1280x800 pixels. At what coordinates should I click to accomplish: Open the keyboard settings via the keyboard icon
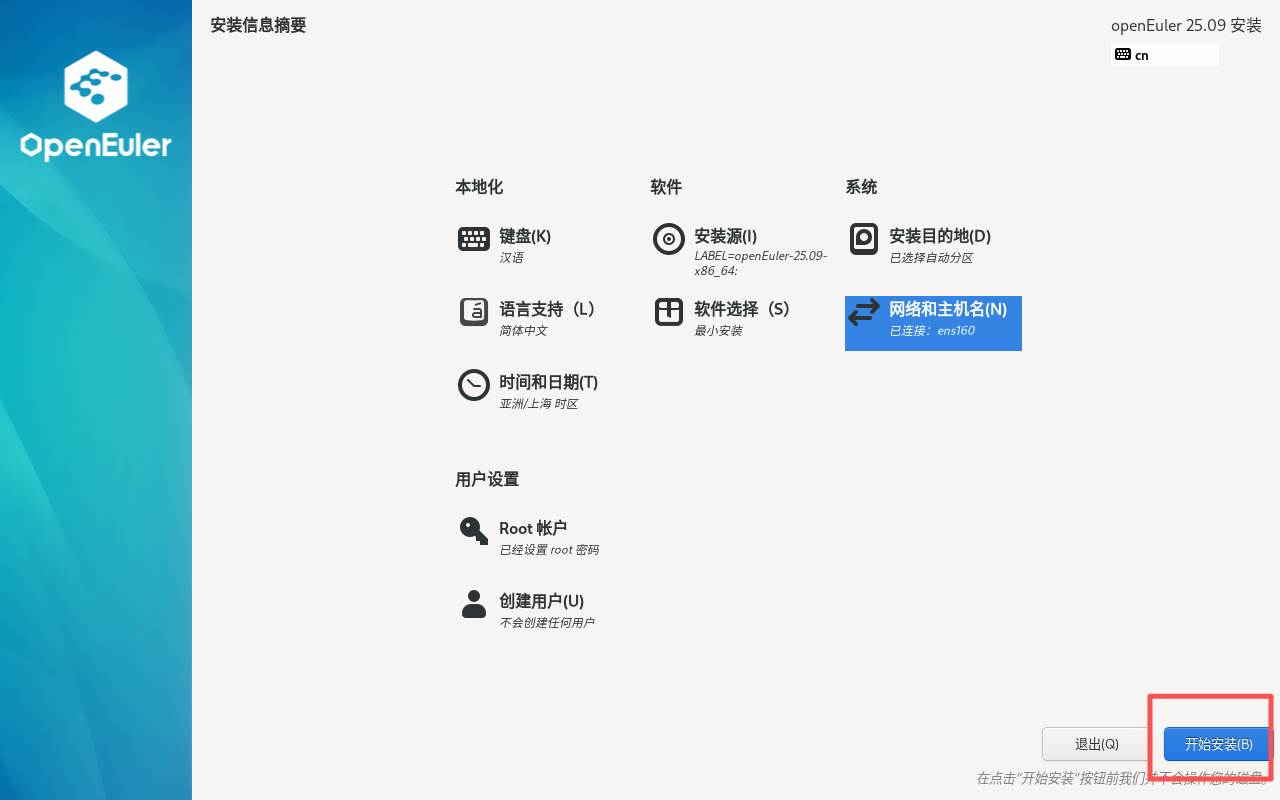[x=473, y=239]
